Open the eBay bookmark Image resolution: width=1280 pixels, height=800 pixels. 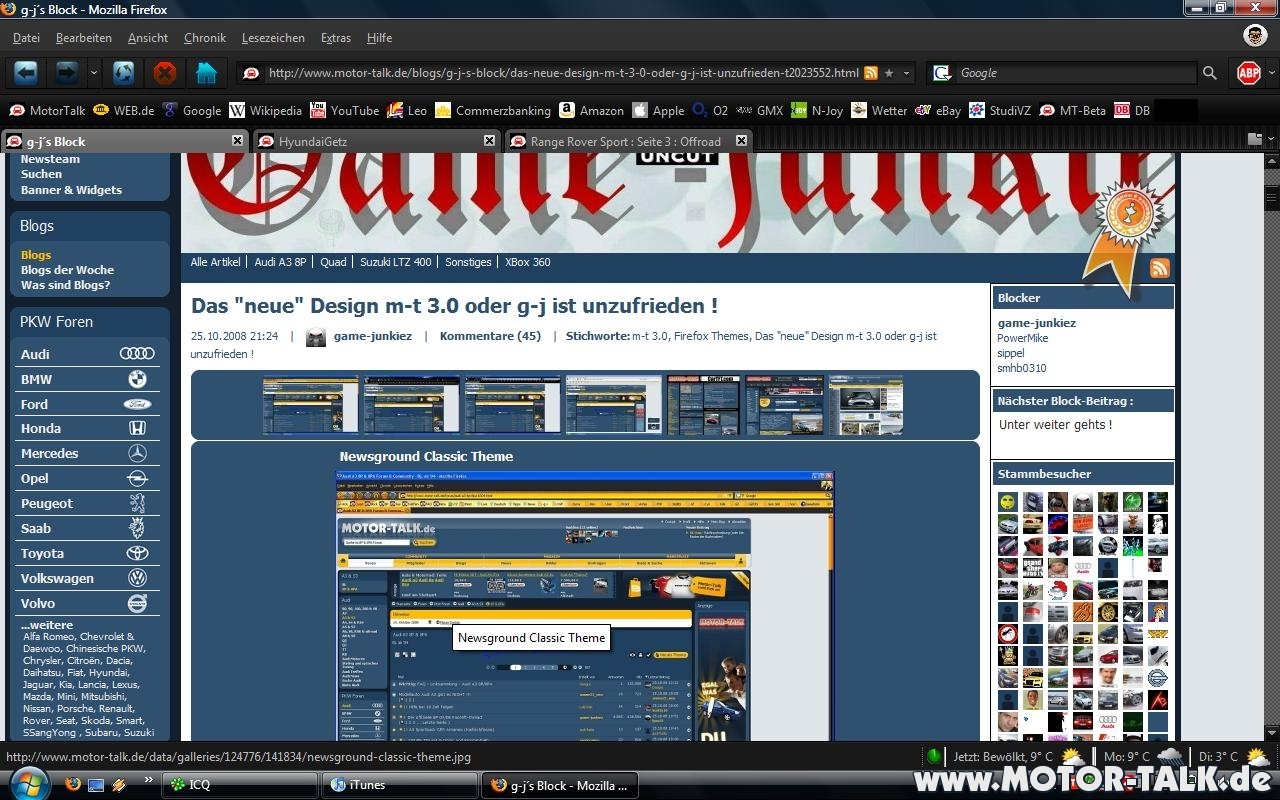pos(938,111)
